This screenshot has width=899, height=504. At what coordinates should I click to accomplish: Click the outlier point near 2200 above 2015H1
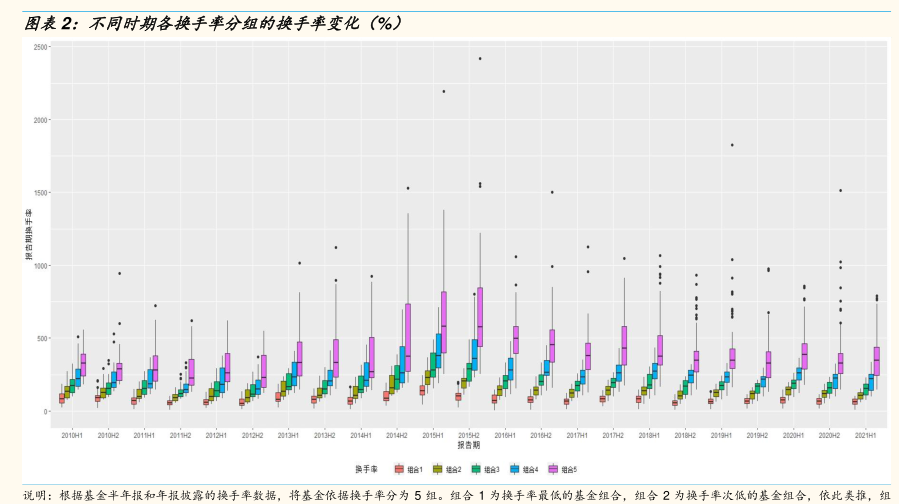[444, 91]
